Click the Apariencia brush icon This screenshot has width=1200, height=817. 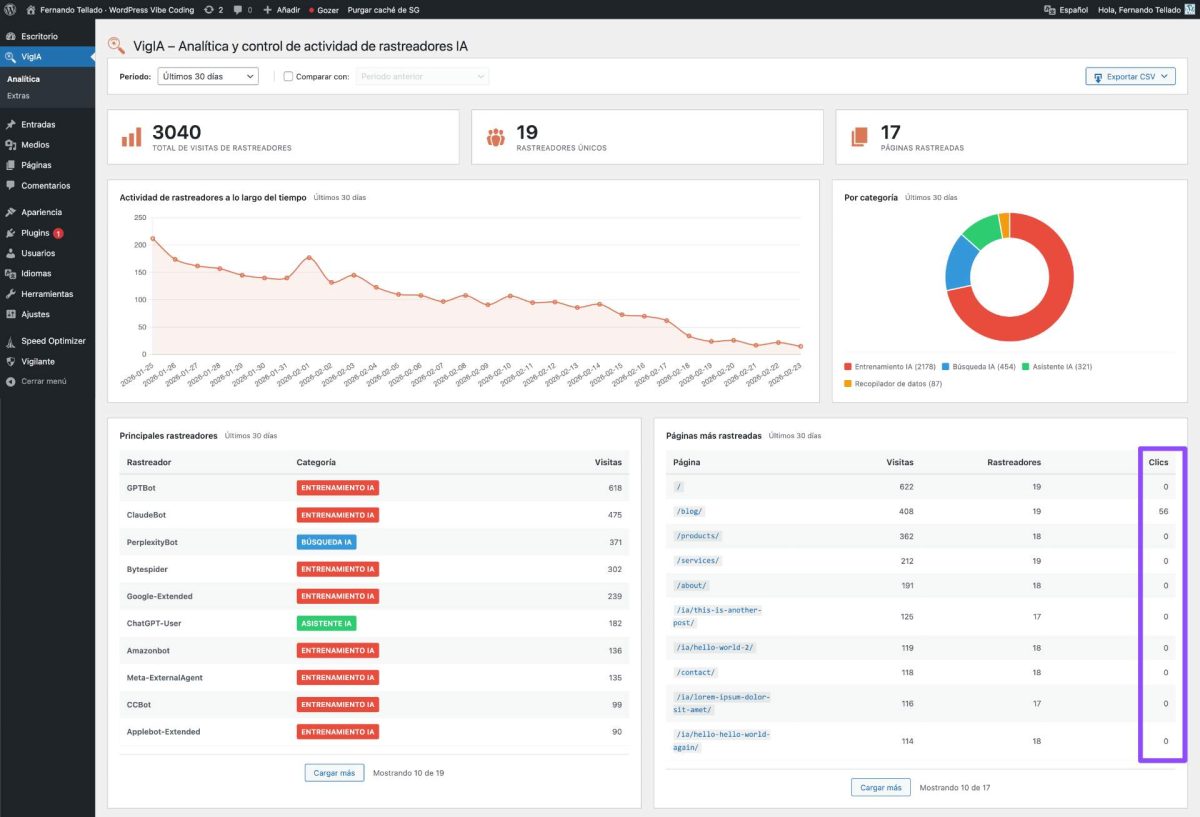11,212
